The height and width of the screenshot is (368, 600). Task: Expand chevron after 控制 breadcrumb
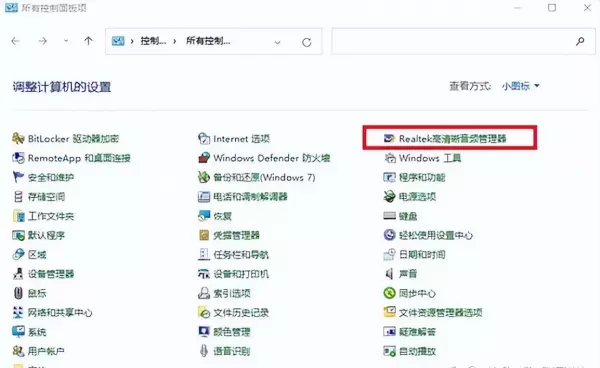point(174,41)
